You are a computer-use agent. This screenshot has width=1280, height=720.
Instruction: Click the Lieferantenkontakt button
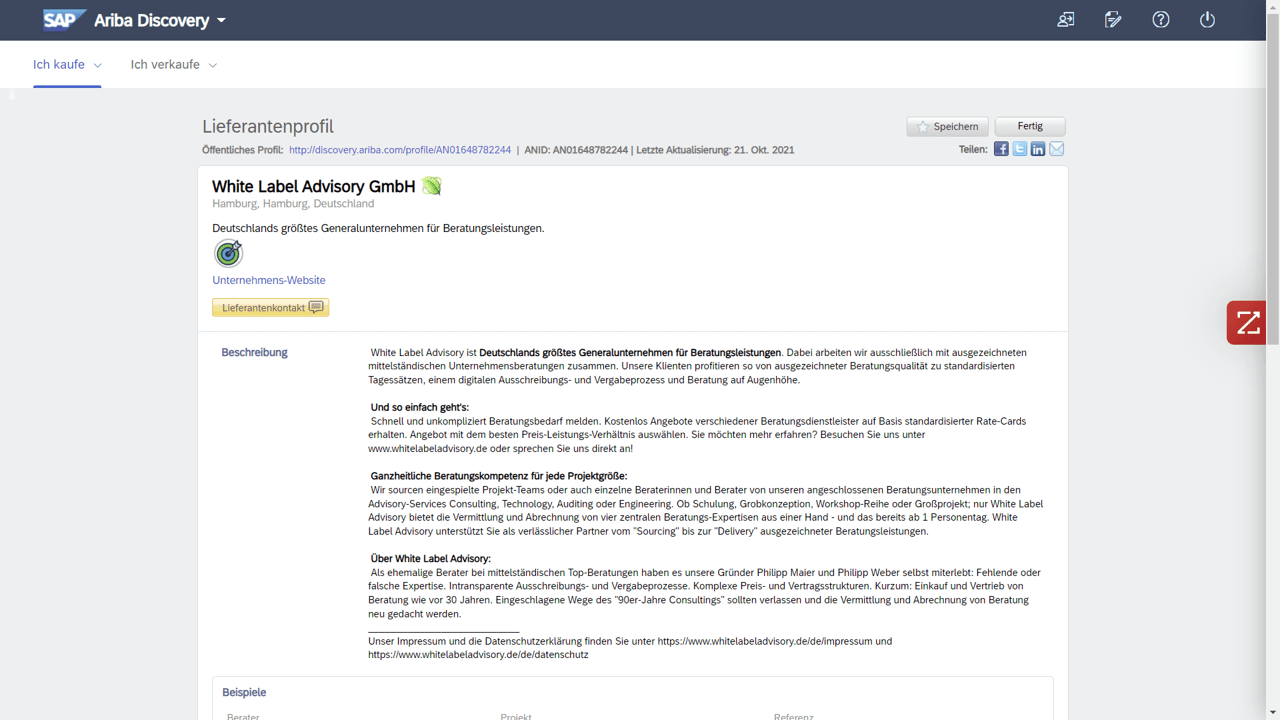pyautogui.click(x=271, y=307)
